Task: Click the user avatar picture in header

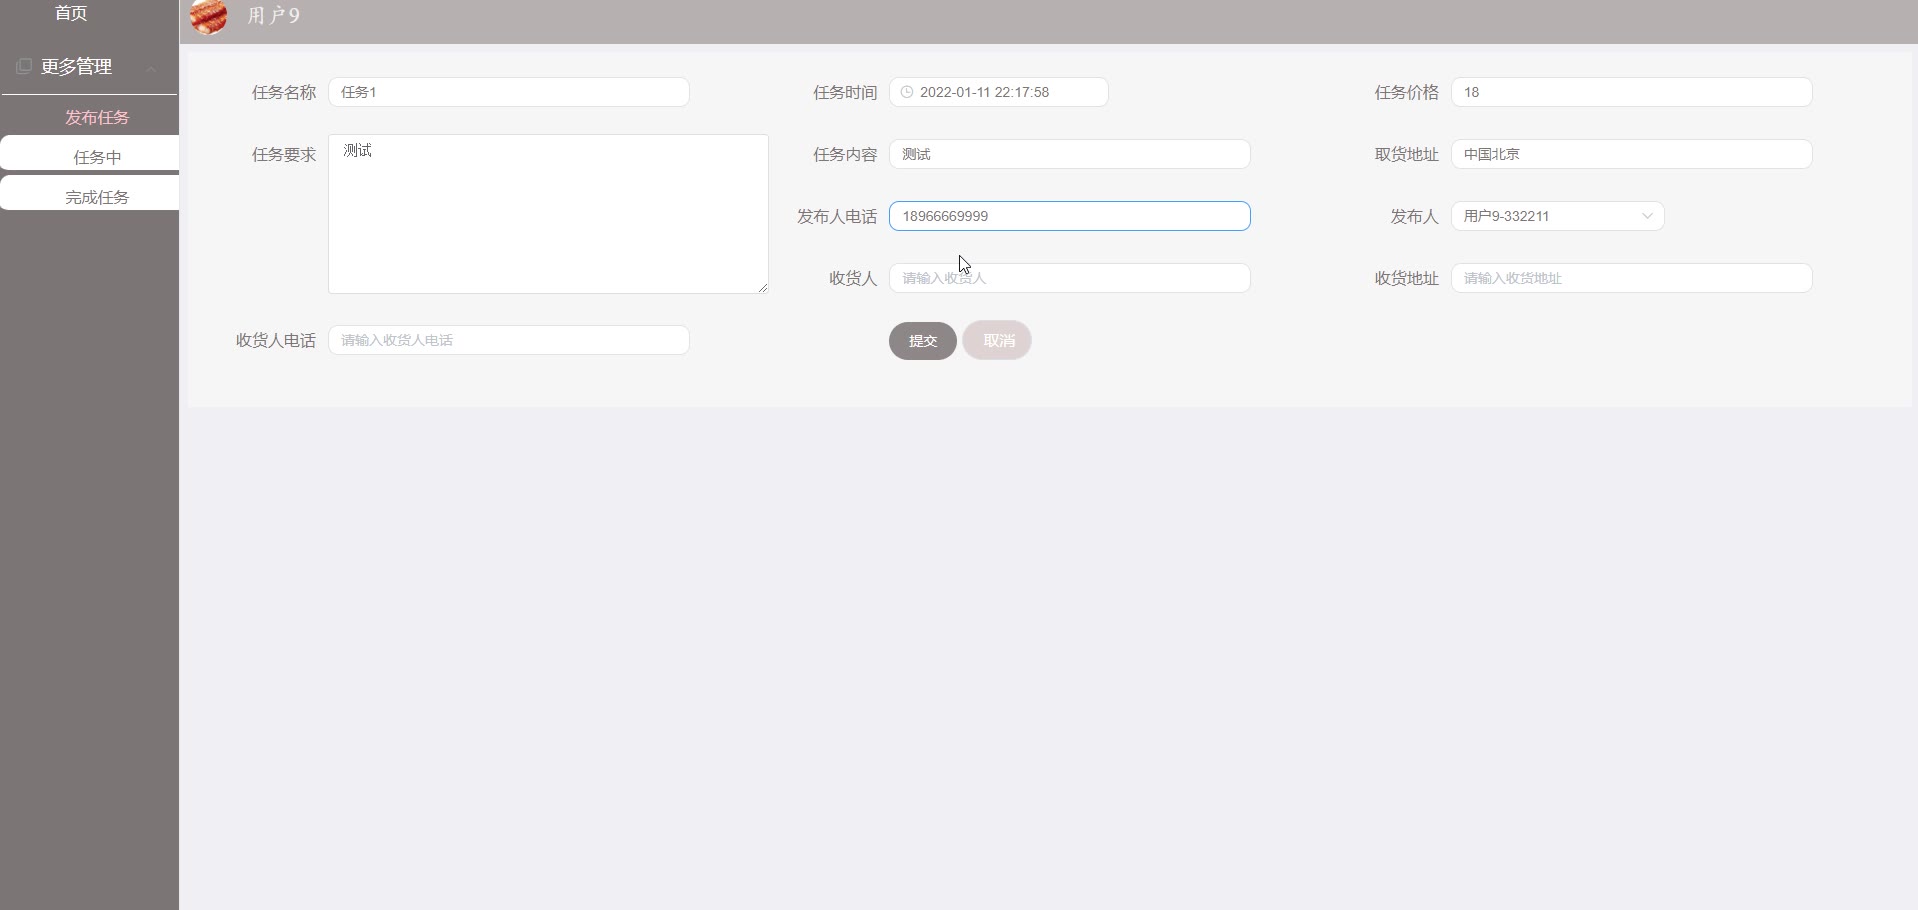Action: (x=209, y=16)
